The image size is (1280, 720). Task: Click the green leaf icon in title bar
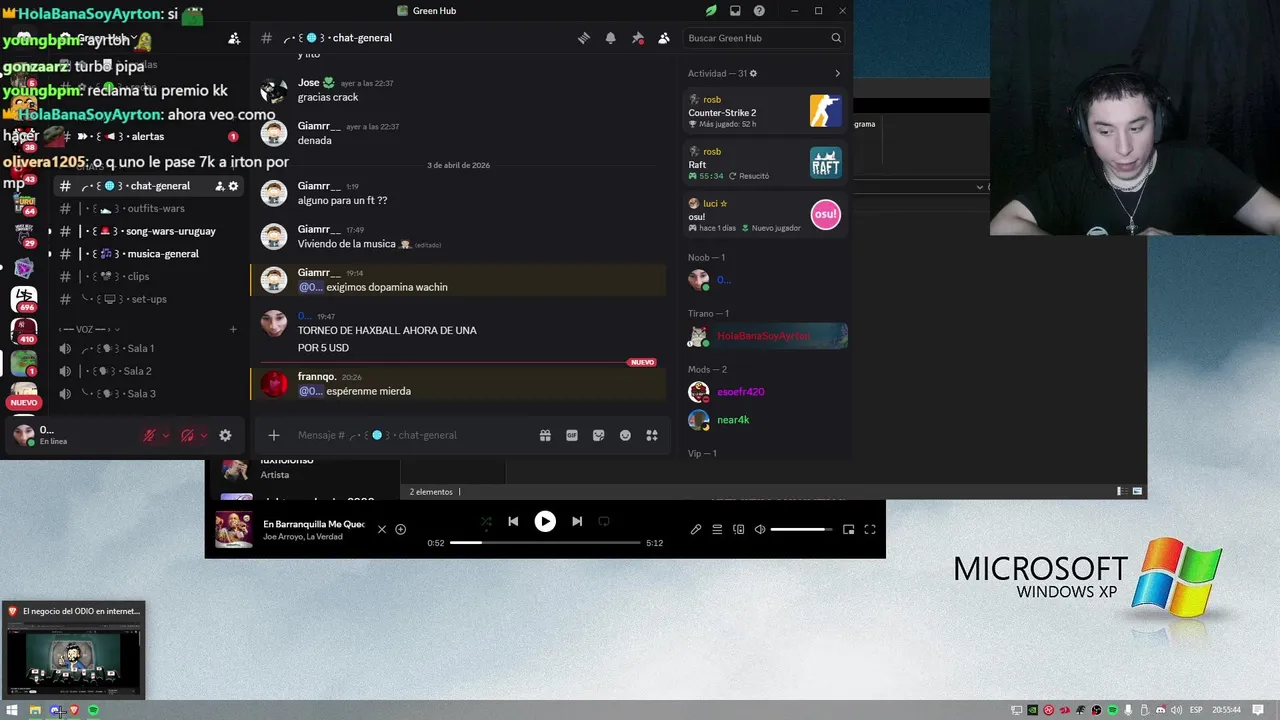pyautogui.click(x=711, y=10)
